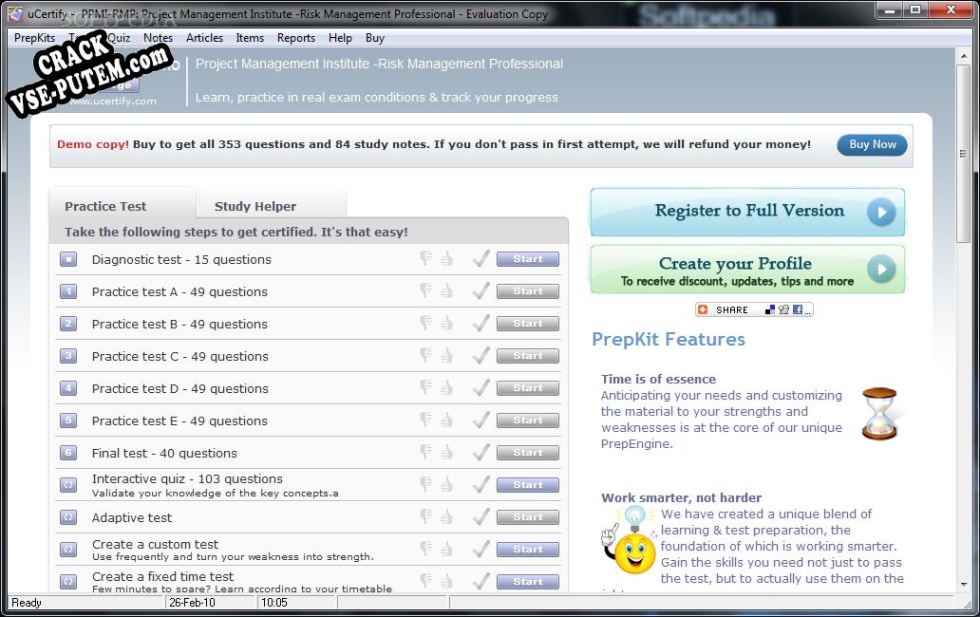
Task: Click the 'Work smarter, not harder' heading
Action: coord(681,498)
